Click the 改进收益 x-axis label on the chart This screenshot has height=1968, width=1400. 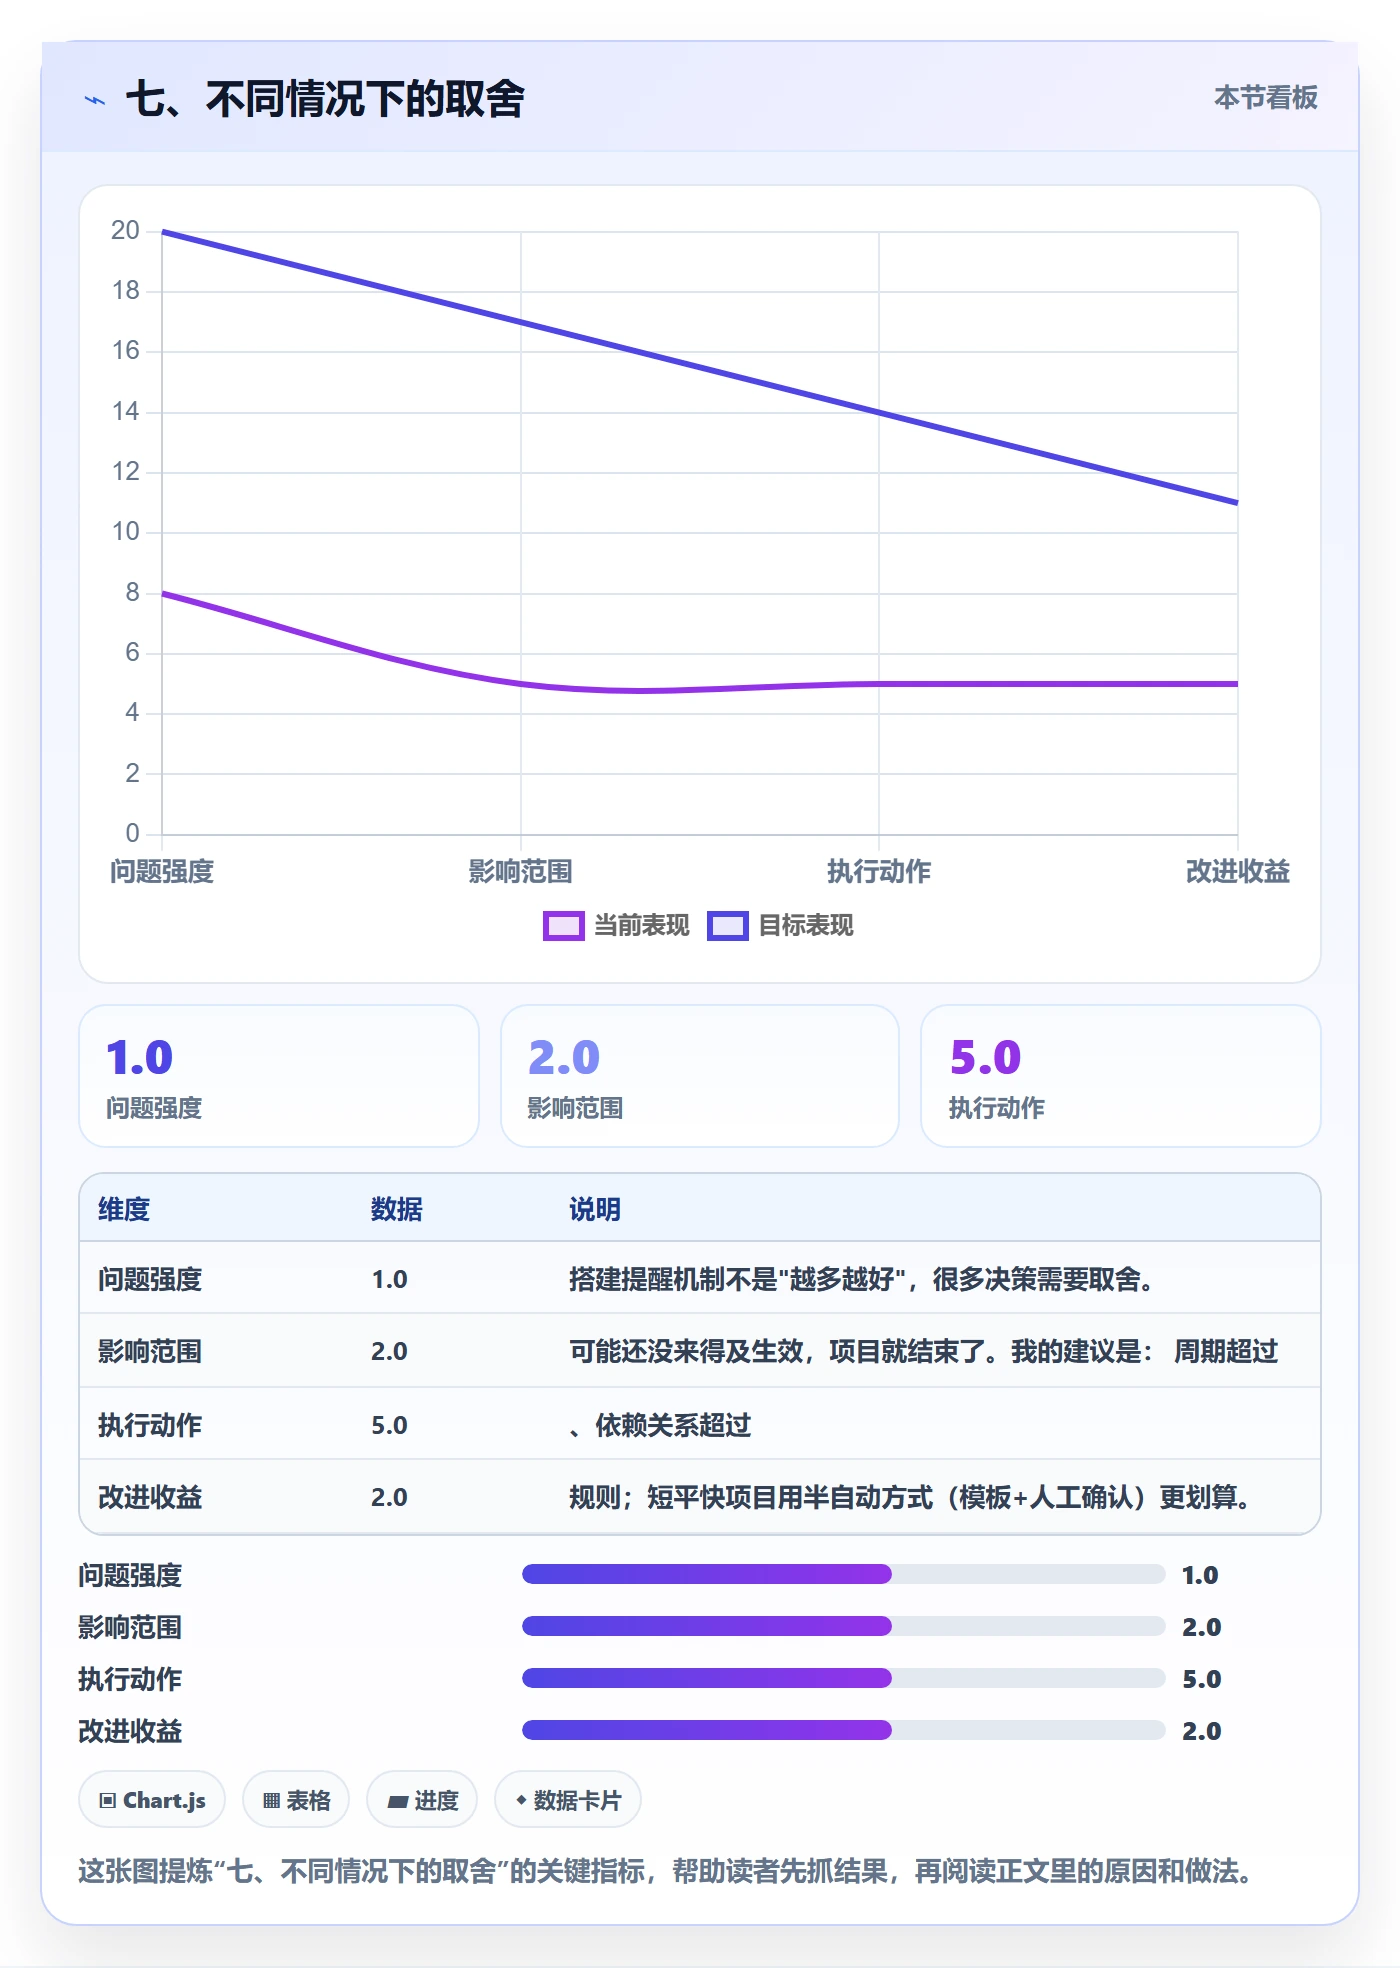pos(1237,871)
